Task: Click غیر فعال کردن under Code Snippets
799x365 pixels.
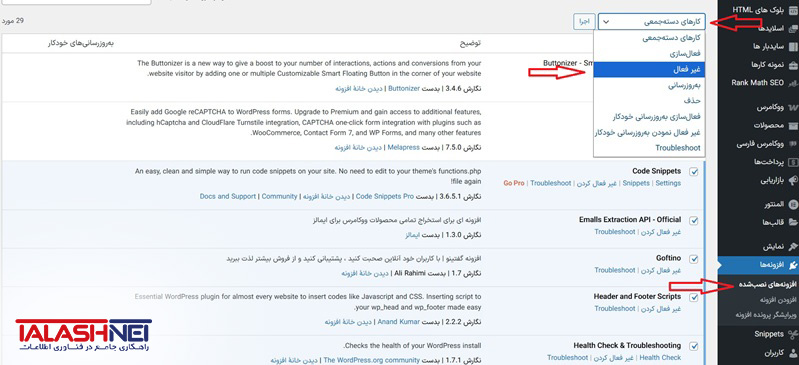Action: (597, 183)
